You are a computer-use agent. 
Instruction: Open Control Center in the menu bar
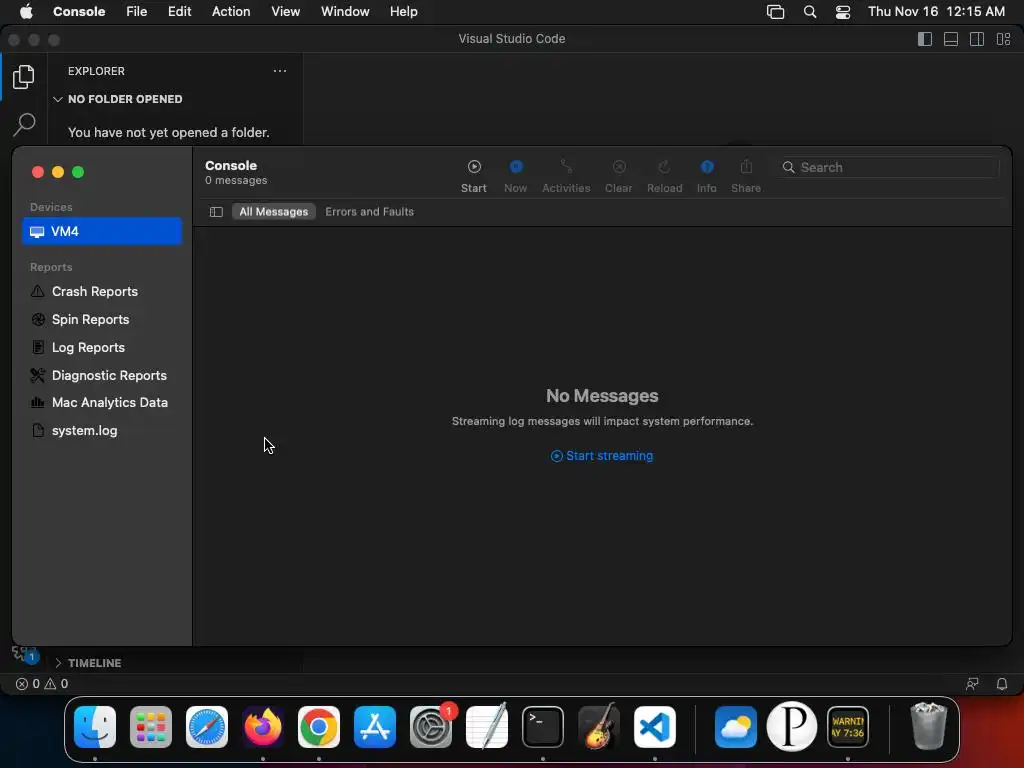(843, 12)
